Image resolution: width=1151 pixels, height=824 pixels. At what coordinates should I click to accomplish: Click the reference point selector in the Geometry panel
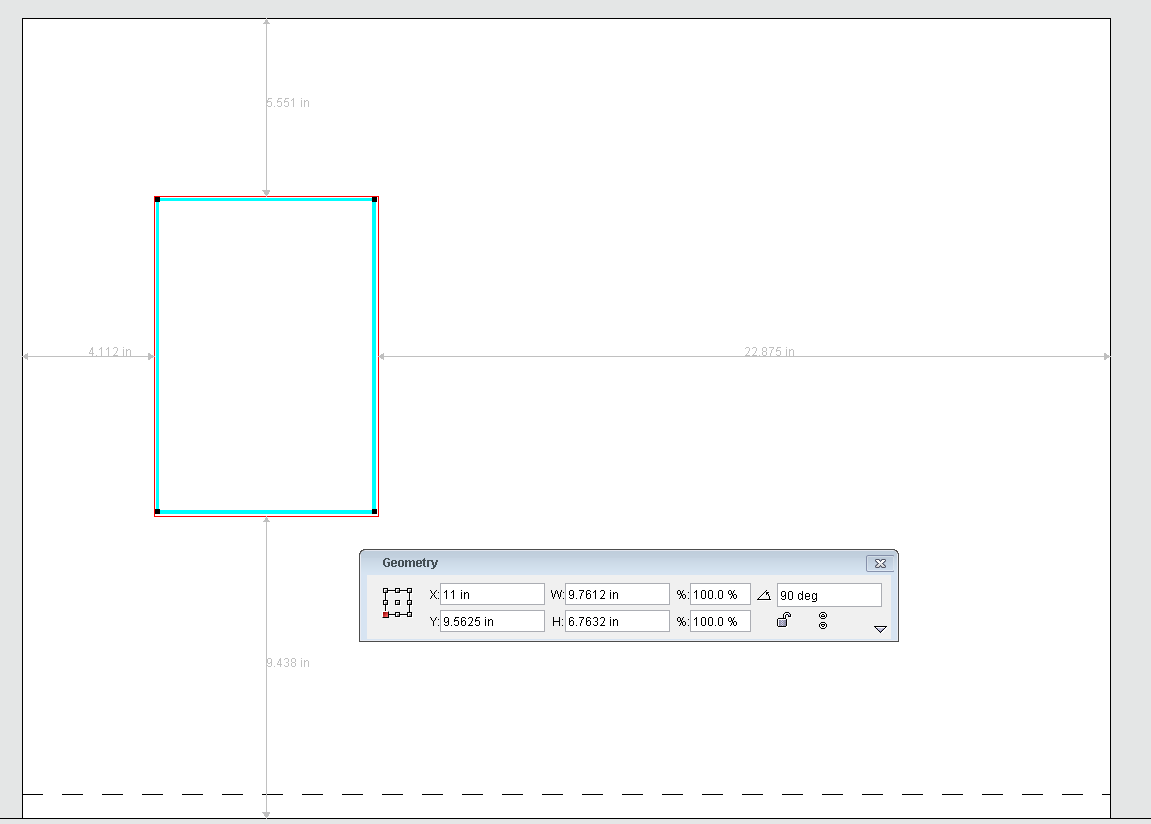[x=397, y=602]
